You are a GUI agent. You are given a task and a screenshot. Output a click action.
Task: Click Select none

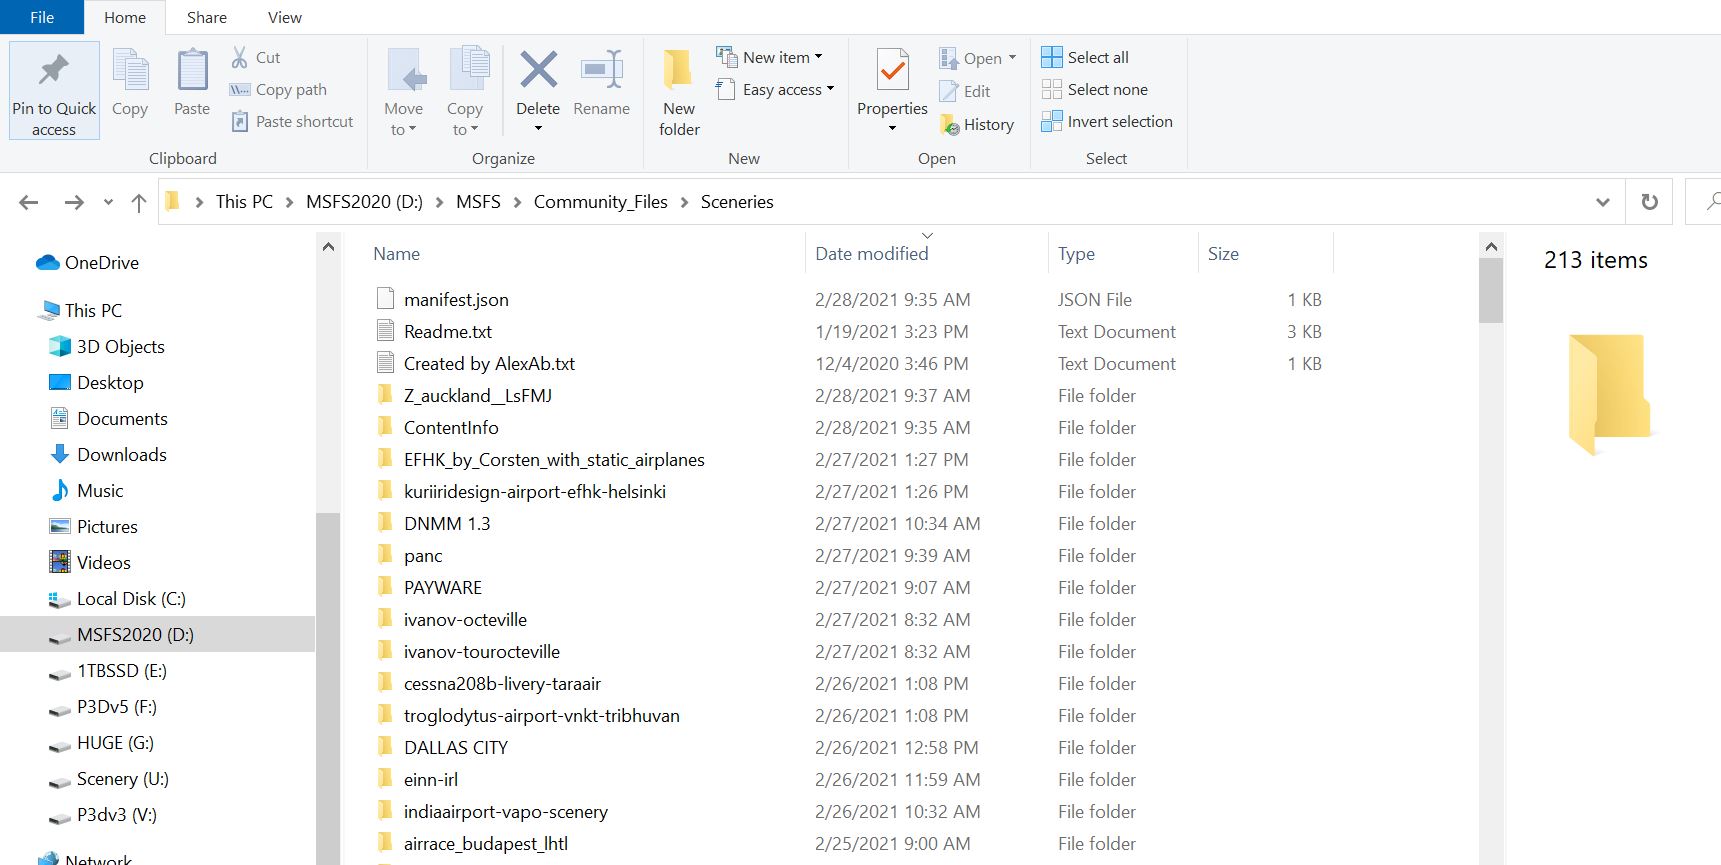point(1094,89)
